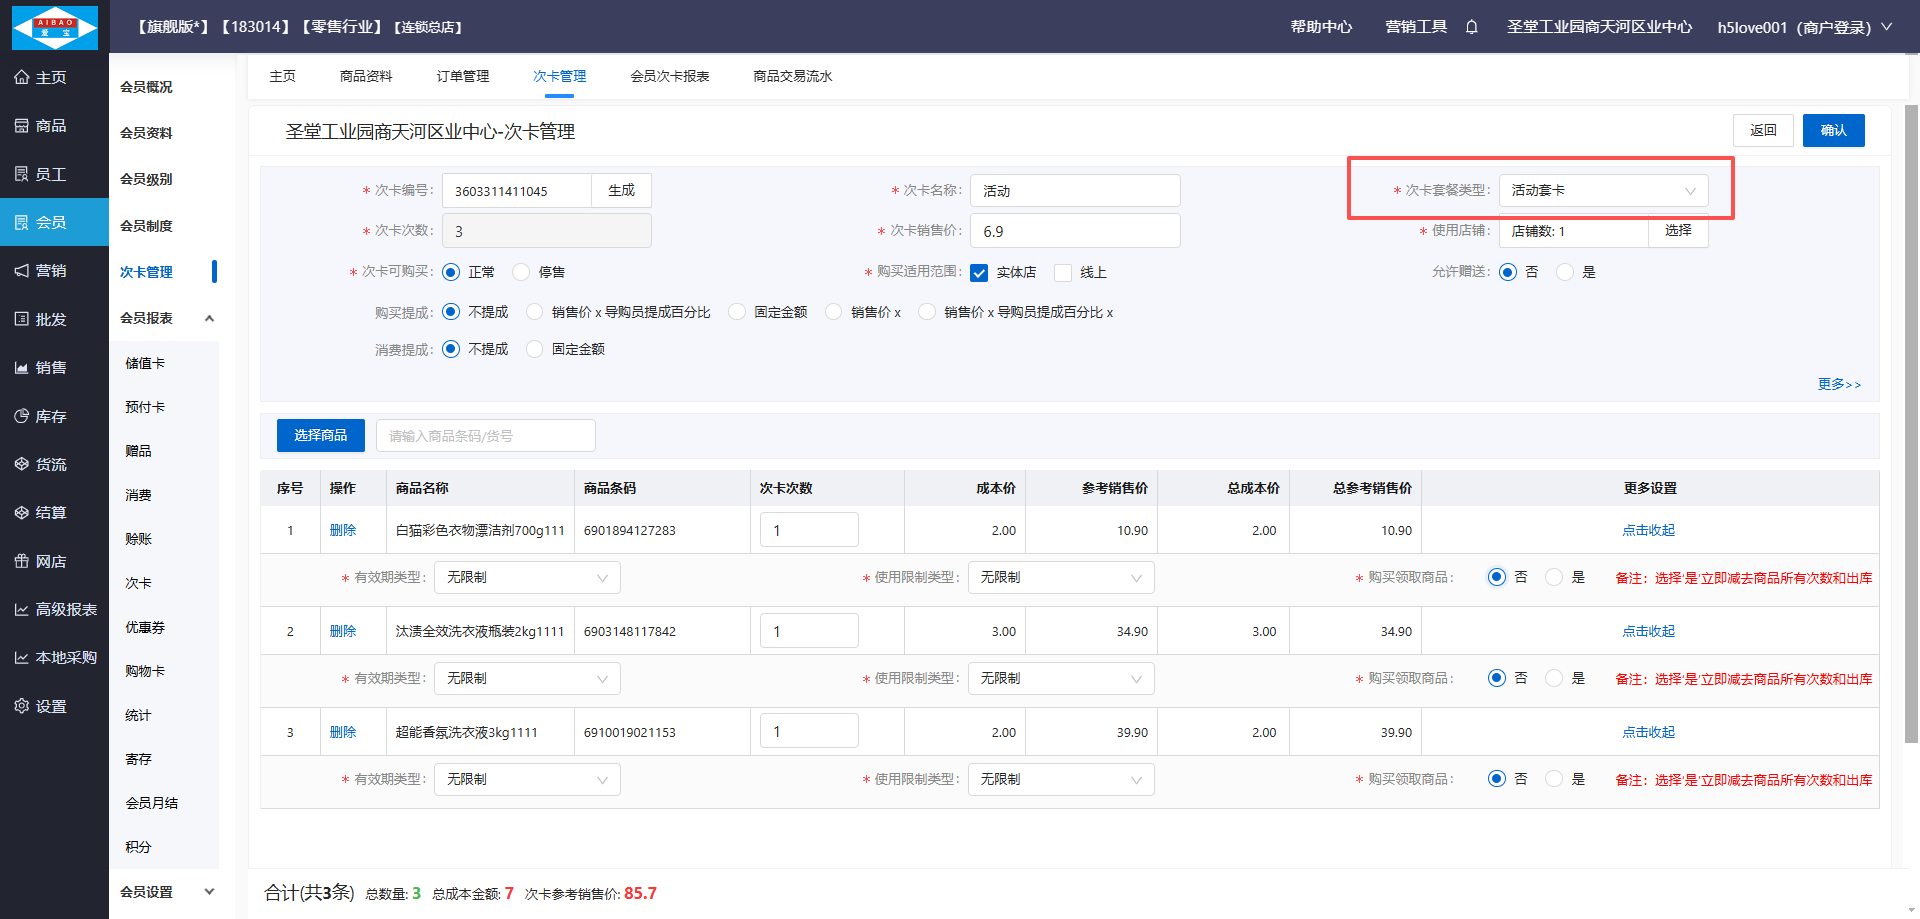Open the 设置 settings gear icon
Image resolution: width=1920 pixels, height=919 pixels.
pyautogui.click(x=22, y=706)
